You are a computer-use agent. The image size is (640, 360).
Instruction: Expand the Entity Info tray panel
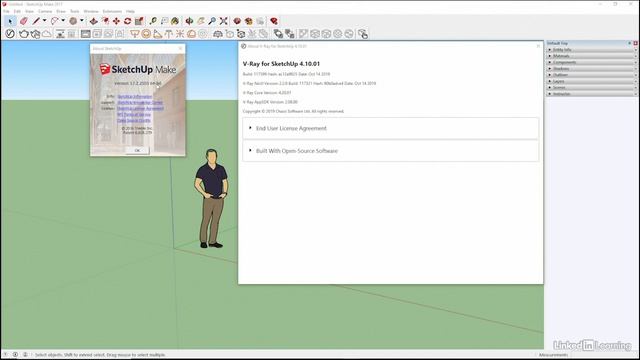pos(591,50)
